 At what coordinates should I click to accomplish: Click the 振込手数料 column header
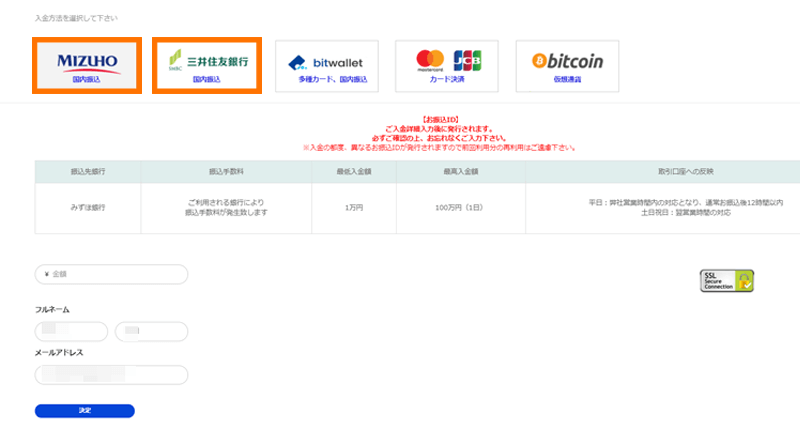click(x=226, y=172)
